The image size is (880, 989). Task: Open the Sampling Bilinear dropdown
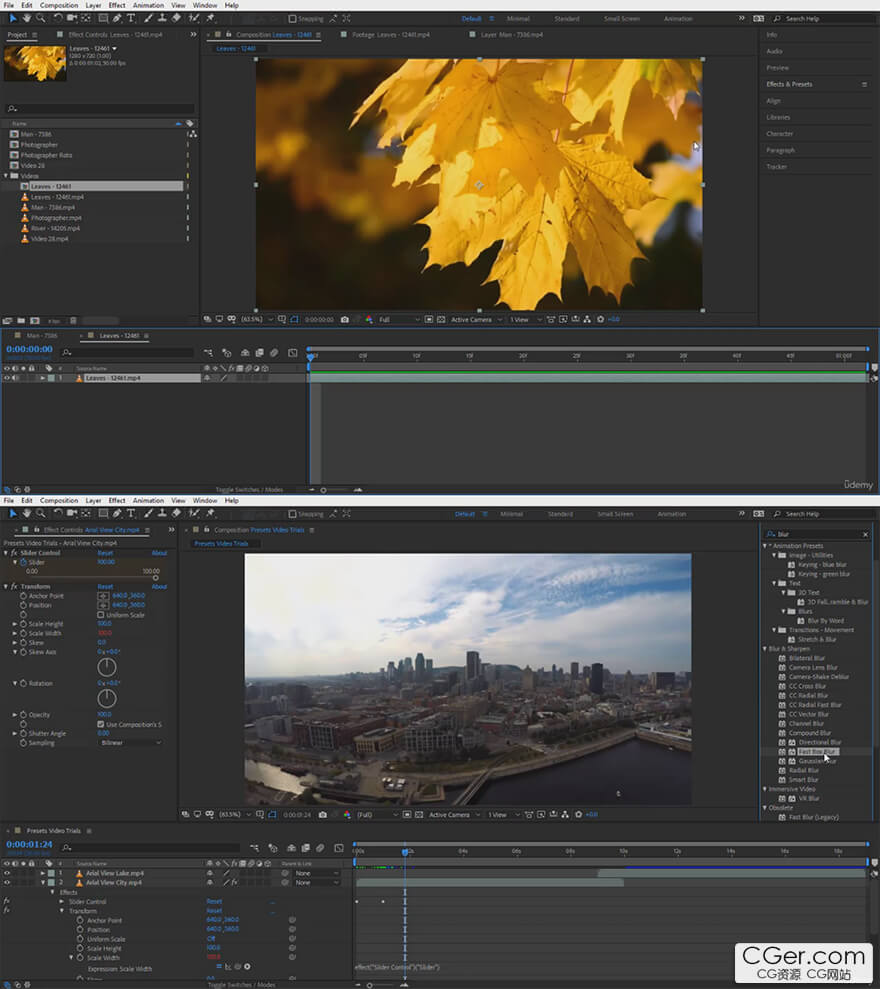point(131,743)
